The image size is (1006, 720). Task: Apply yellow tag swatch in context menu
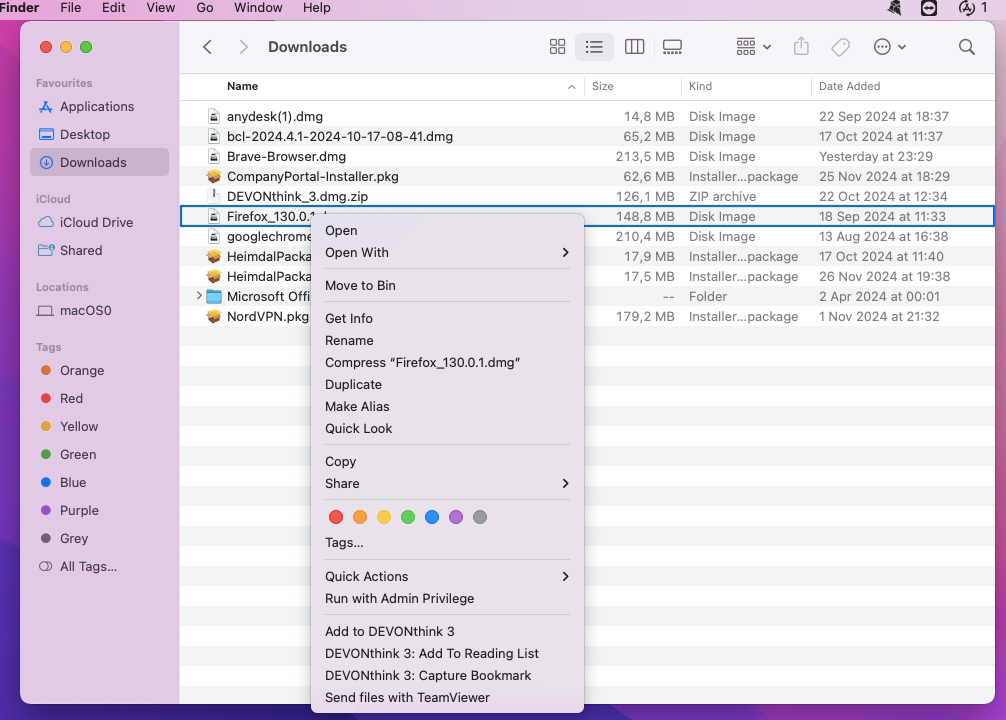click(x=384, y=517)
